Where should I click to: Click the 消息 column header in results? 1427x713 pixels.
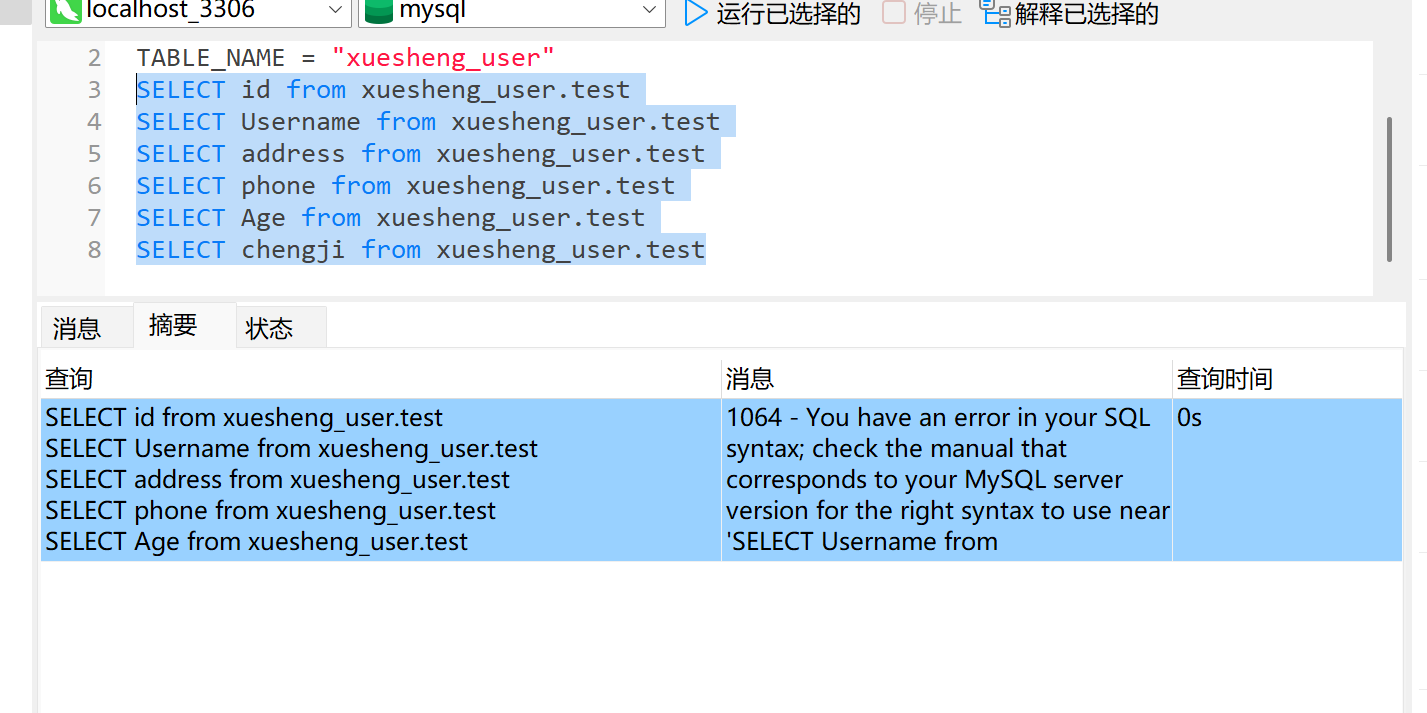[750, 379]
